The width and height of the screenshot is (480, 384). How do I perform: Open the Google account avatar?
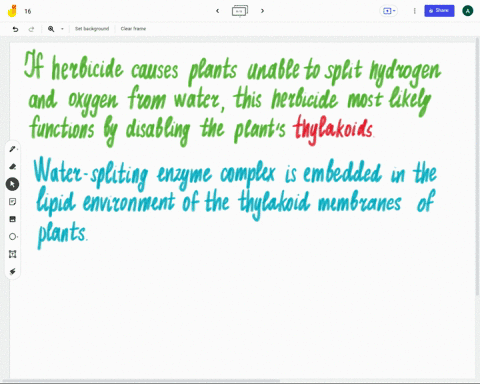coord(467,11)
